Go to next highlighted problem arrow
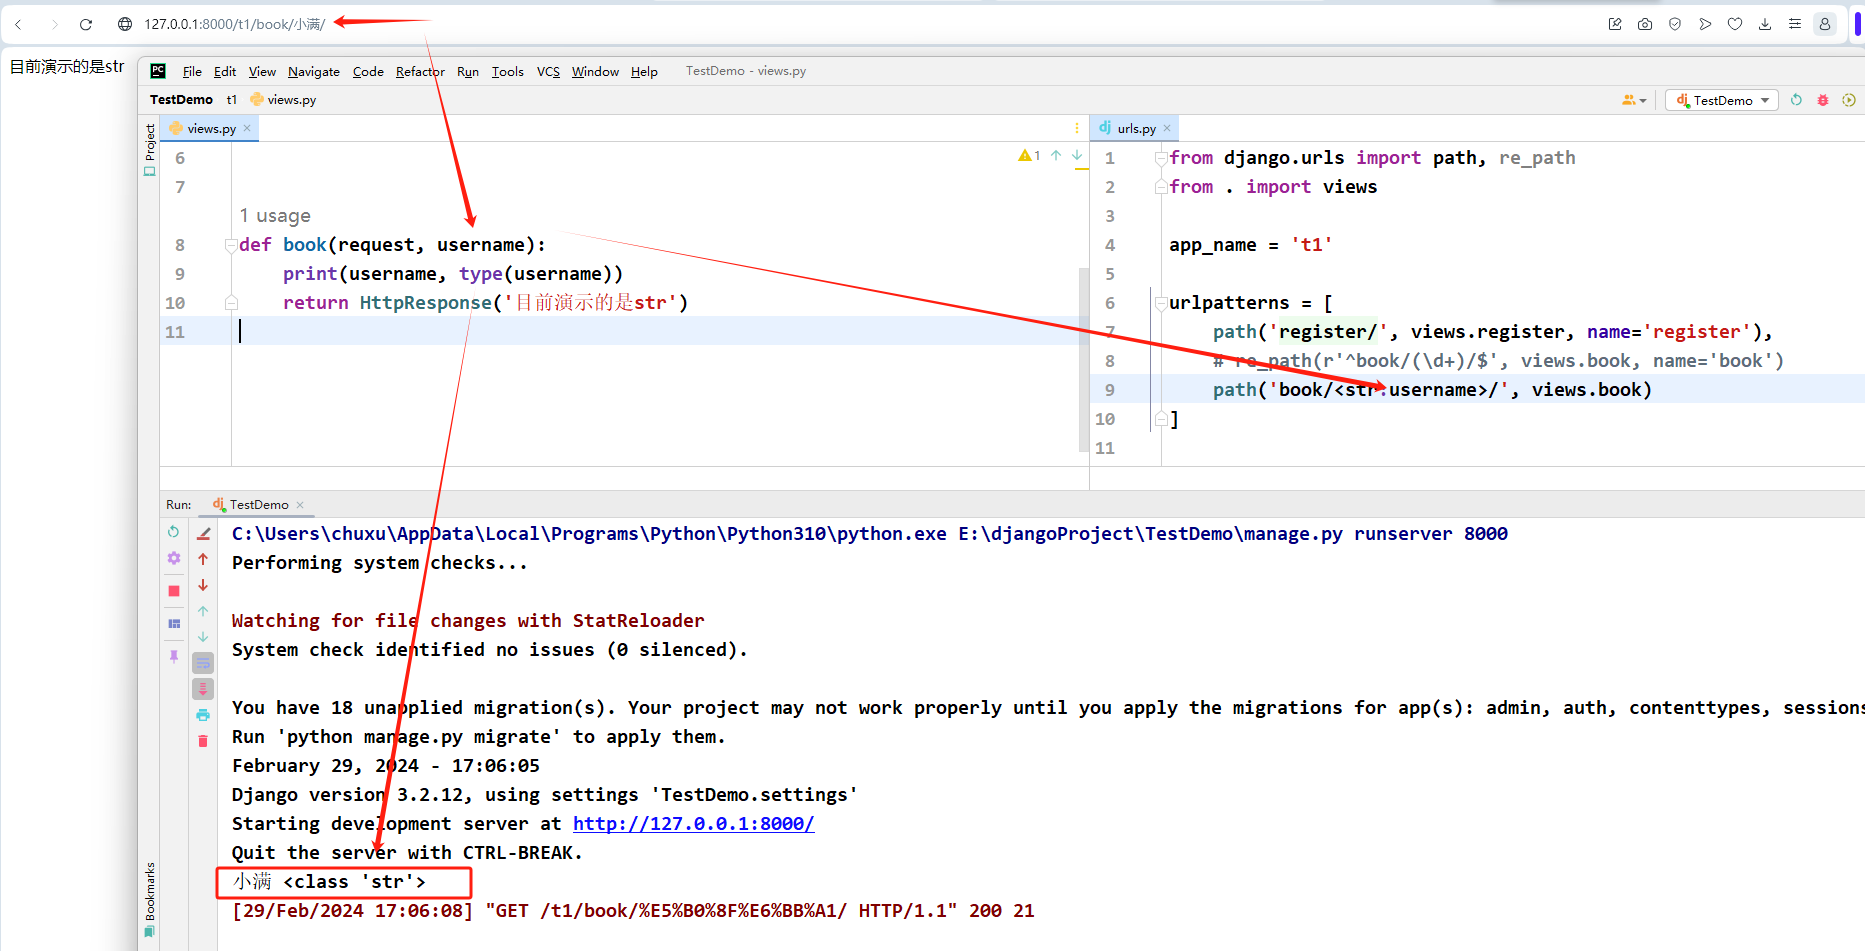Image resolution: width=1865 pixels, height=951 pixels. [1077, 155]
